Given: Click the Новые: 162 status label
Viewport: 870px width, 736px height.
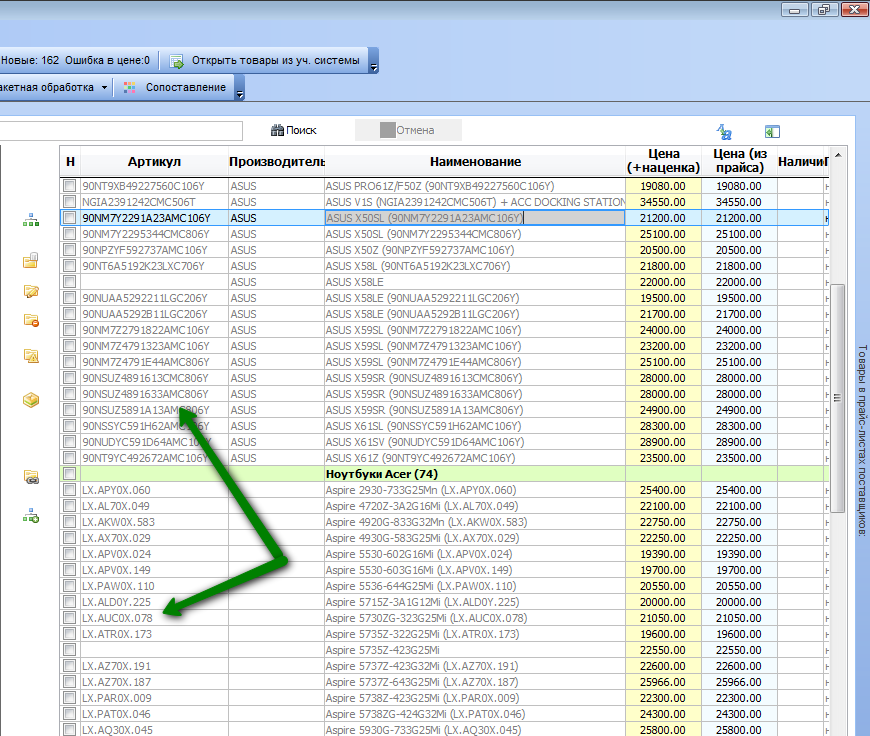Looking at the screenshot, I should [x=30, y=61].
